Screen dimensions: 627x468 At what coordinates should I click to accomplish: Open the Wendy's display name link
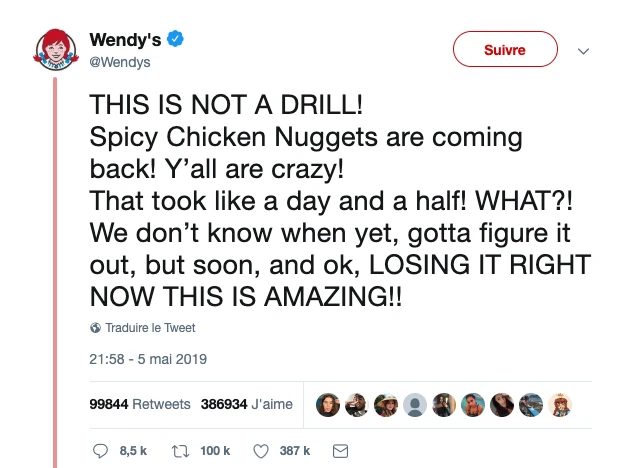coord(126,40)
